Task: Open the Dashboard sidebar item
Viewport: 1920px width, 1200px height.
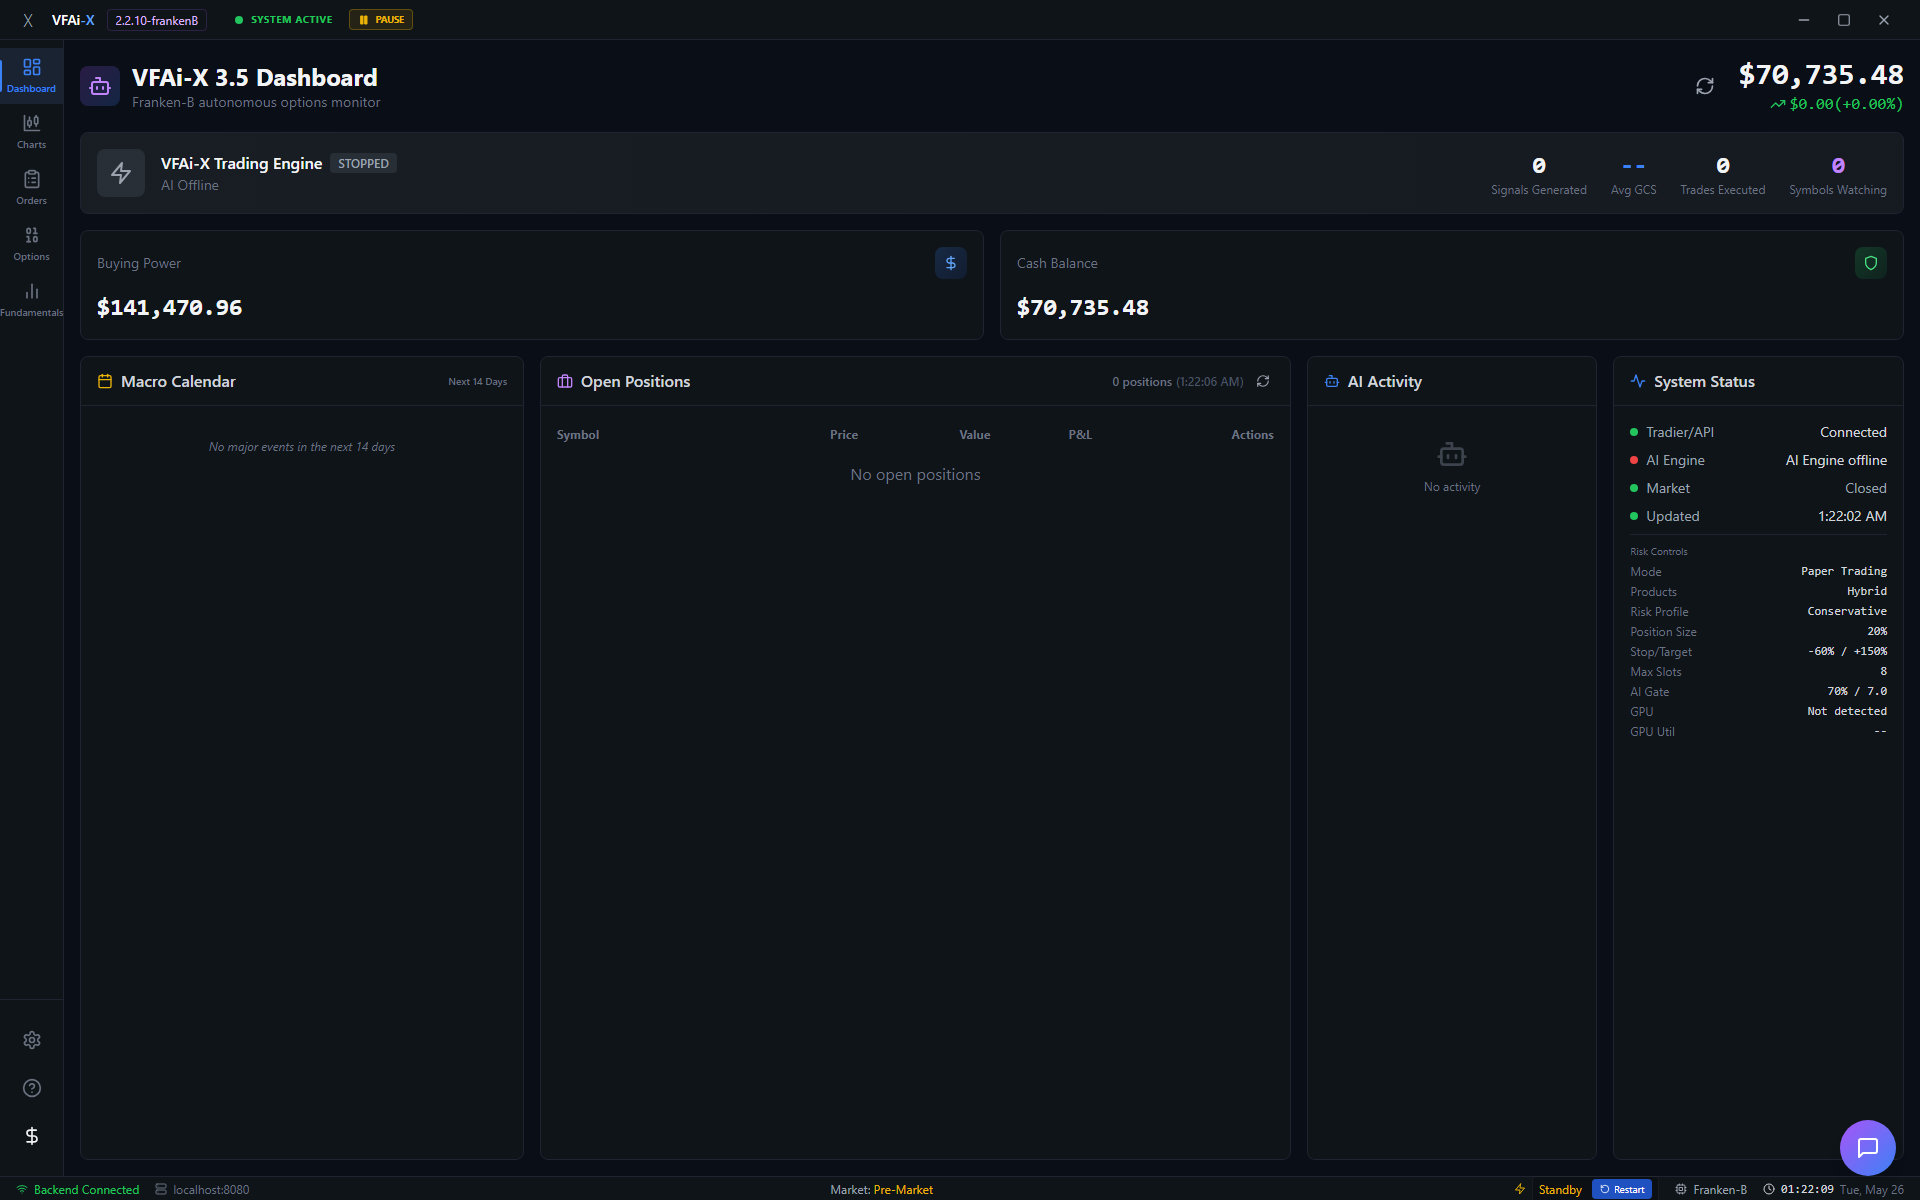Action: click(x=31, y=76)
